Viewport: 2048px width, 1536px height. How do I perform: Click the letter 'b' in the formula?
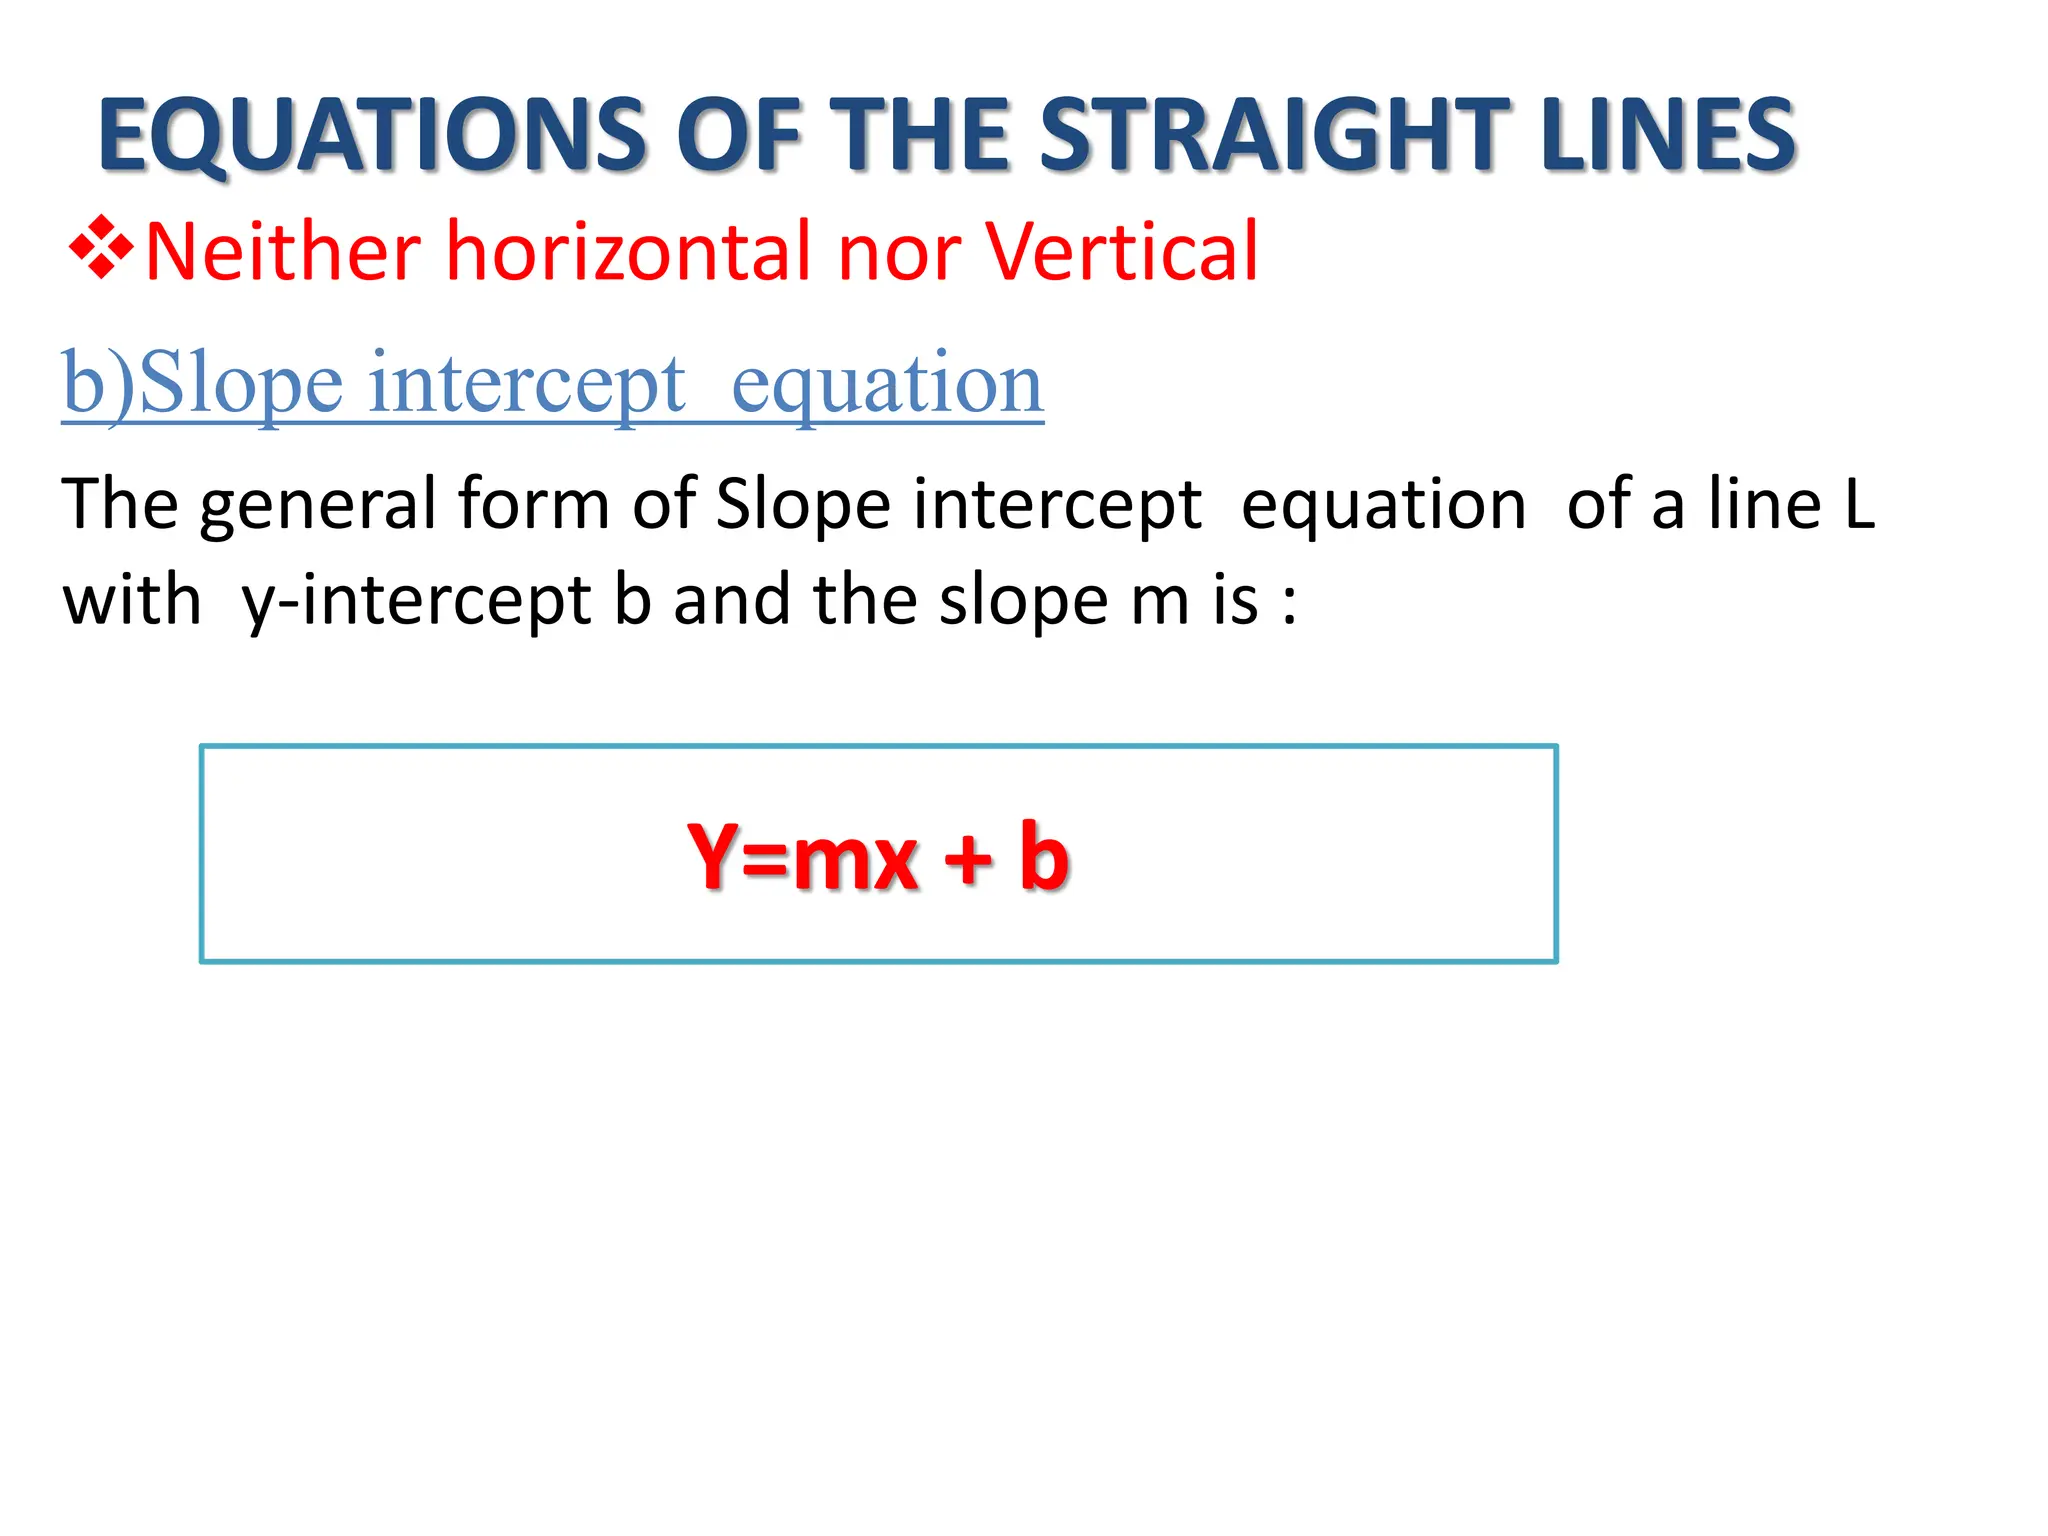(x=1044, y=856)
